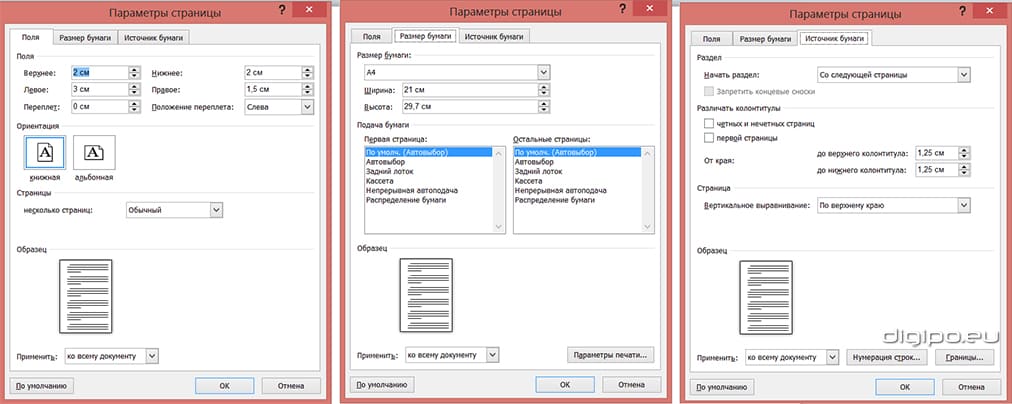Increase the Верхнее margin with up arrow
This screenshot has width=1012, height=404.
(x=133, y=69)
